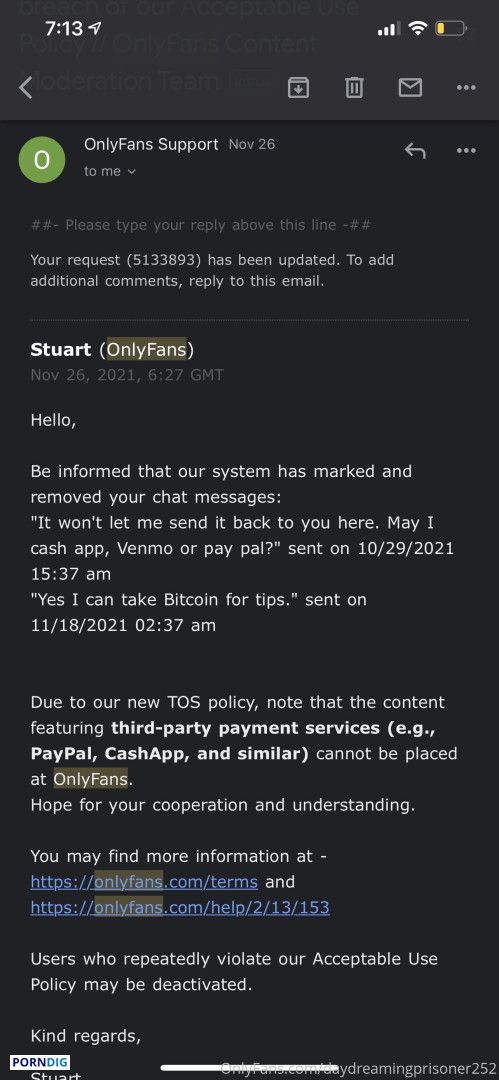Open the message more options beside reply

(x=466, y=151)
